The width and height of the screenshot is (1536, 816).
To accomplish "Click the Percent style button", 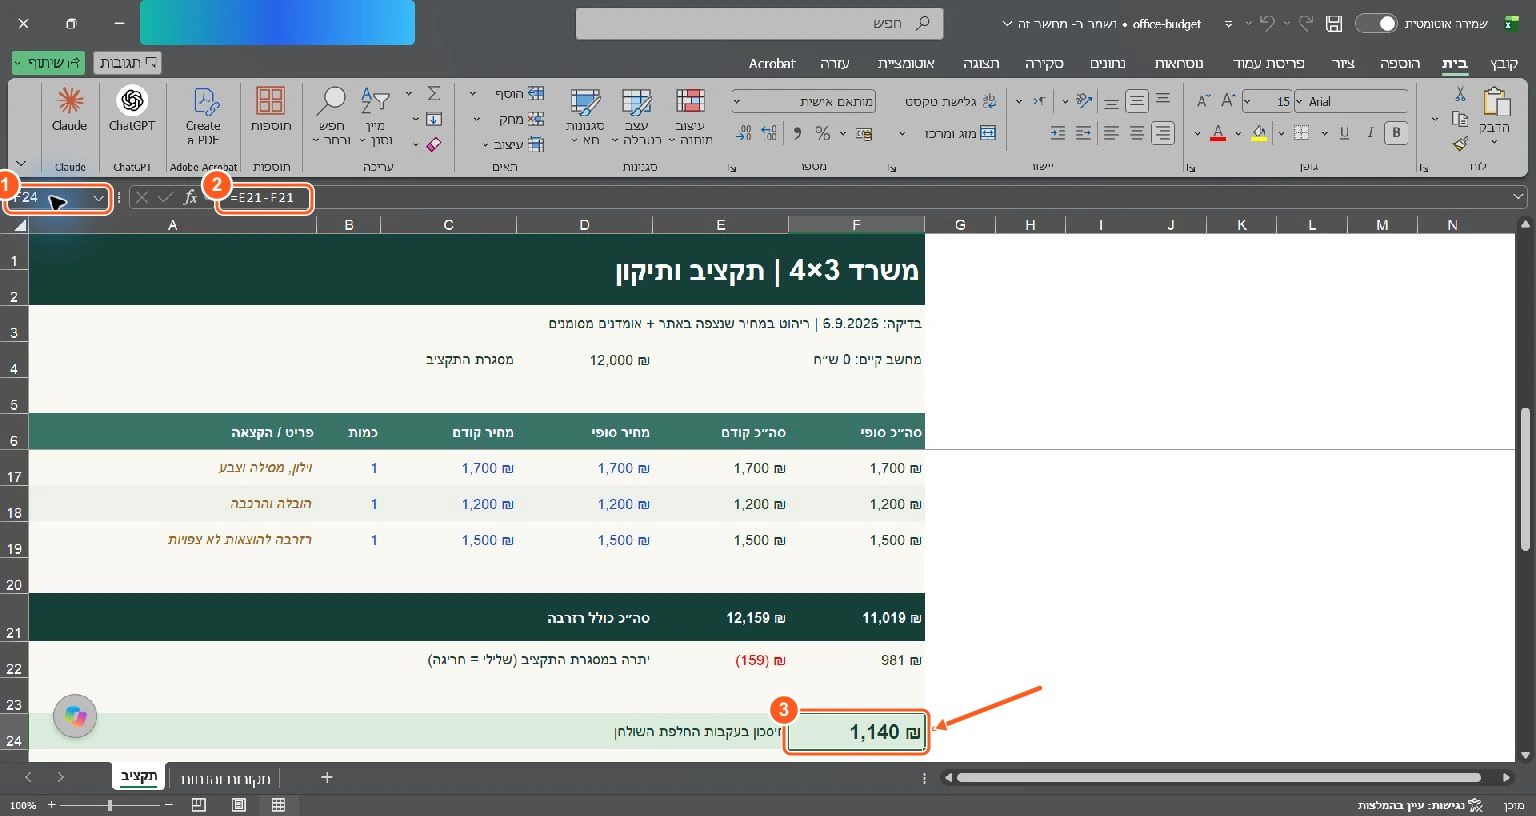I will coord(823,133).
